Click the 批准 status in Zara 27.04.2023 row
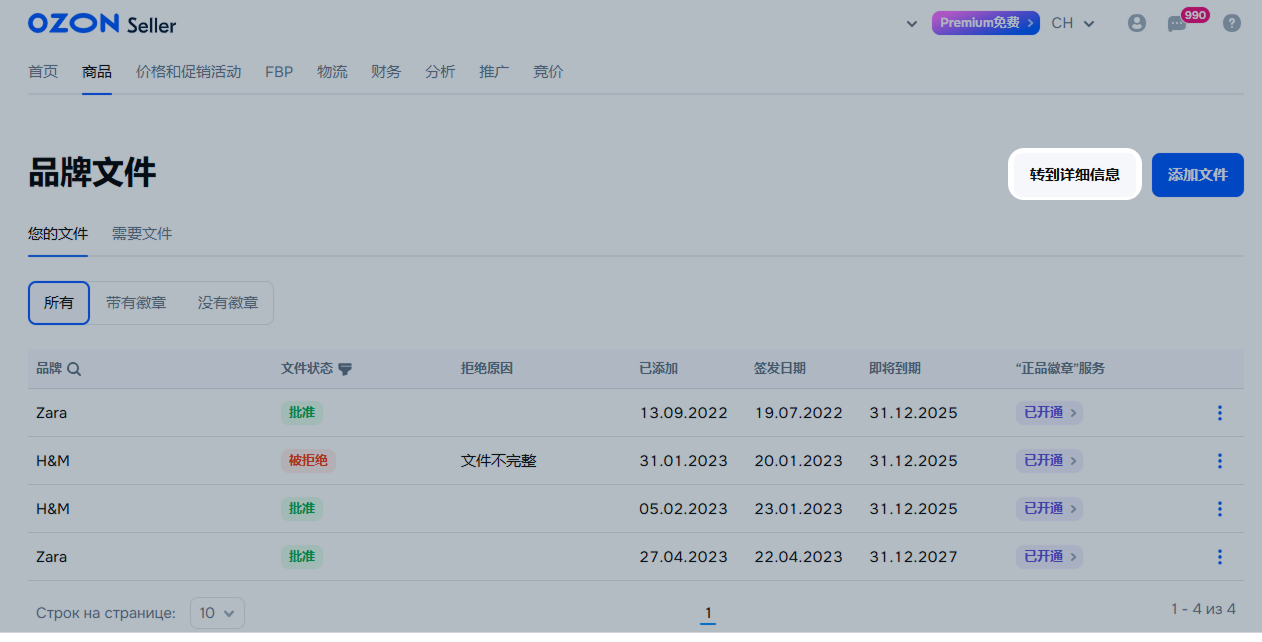The width and height of the screenshot is (1262, 642). click(x=302, y=557)
